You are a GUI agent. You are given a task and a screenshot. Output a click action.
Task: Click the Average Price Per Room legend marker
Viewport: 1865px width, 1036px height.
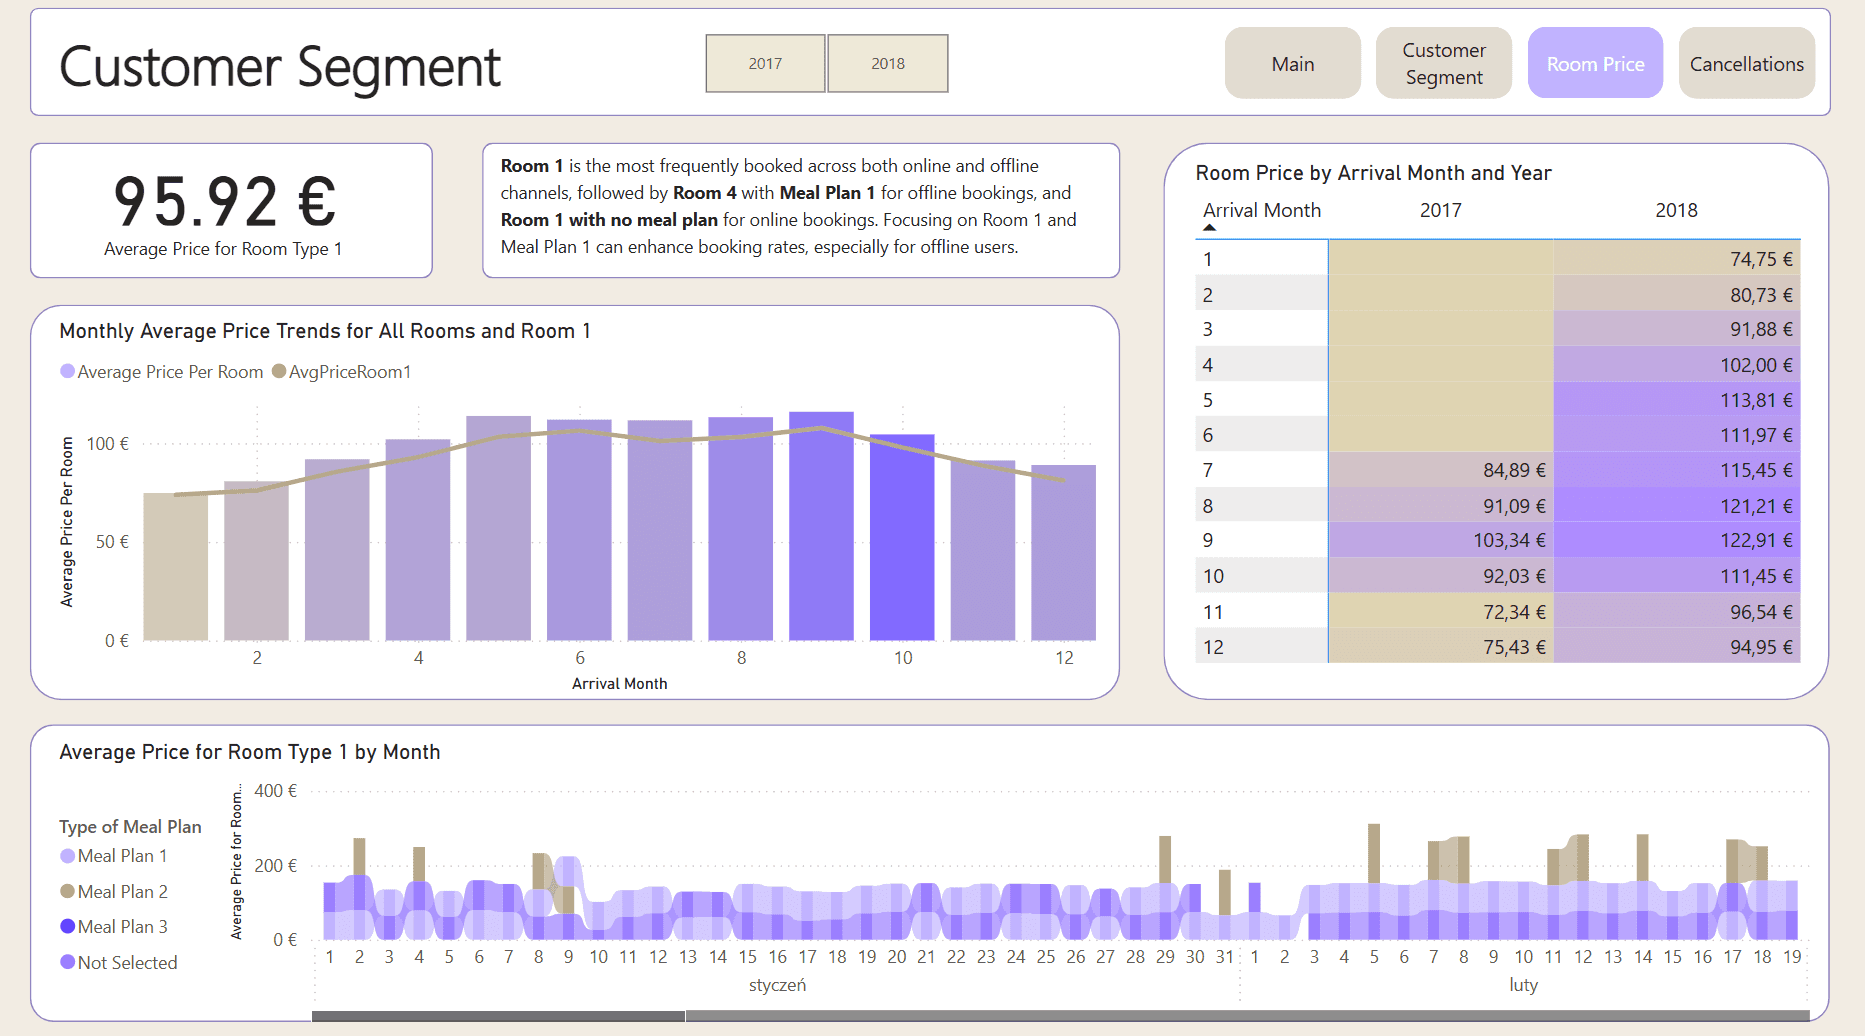pos(67,371)
